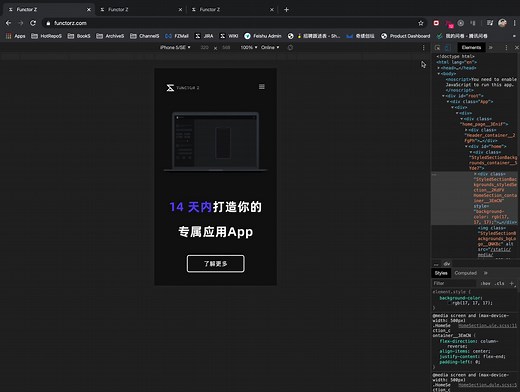Go back using the browser back arrow
This screenshot has width=520, height=392.
click(x=8, y=23)
